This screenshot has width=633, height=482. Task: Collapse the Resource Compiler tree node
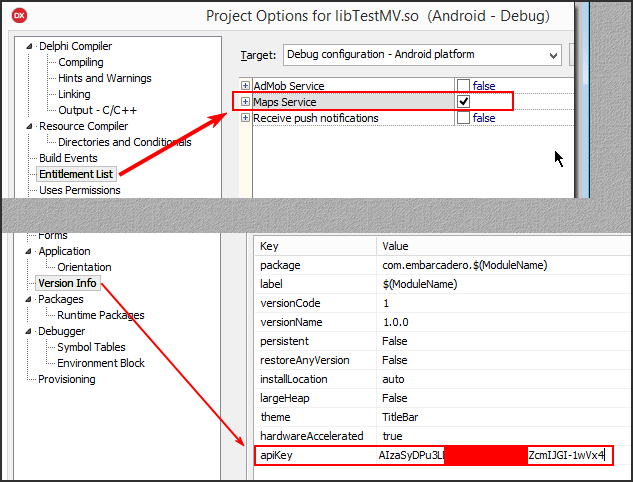29,126
